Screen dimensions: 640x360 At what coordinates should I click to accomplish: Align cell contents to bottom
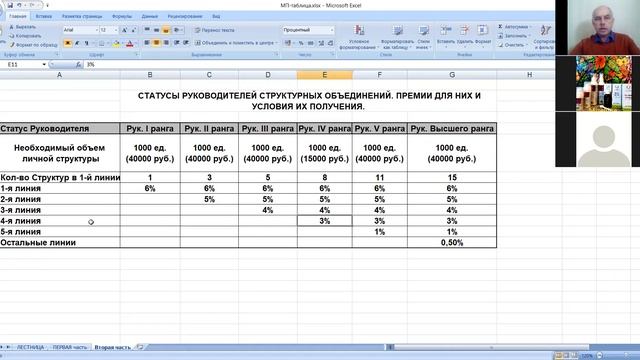tap(166, 30)
